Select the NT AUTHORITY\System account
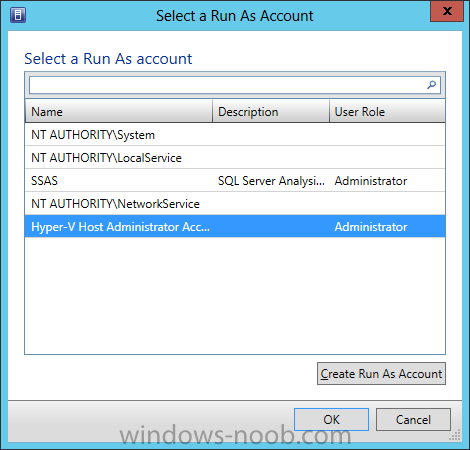470x450 pixels. click(x=235, y=135)
